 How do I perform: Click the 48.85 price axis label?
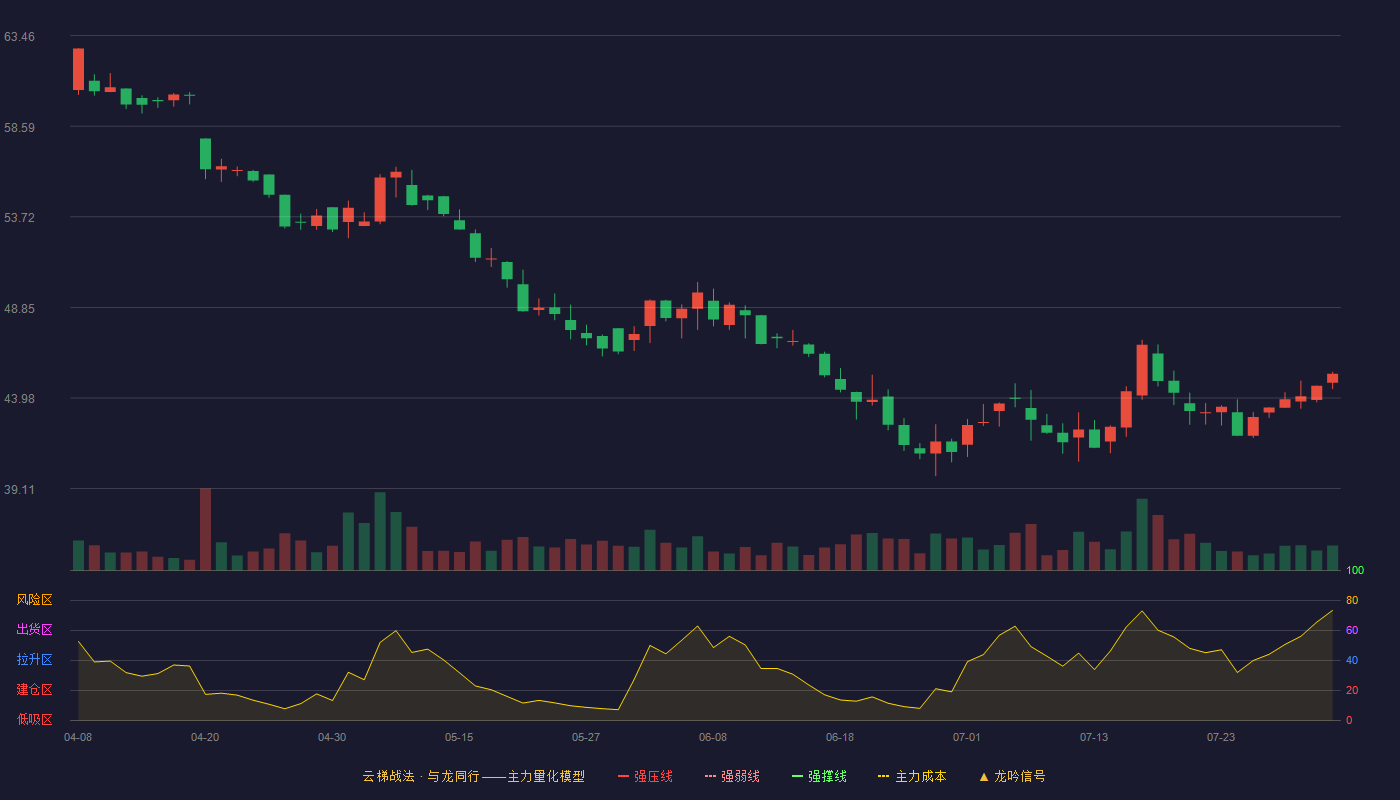[19, 309]
